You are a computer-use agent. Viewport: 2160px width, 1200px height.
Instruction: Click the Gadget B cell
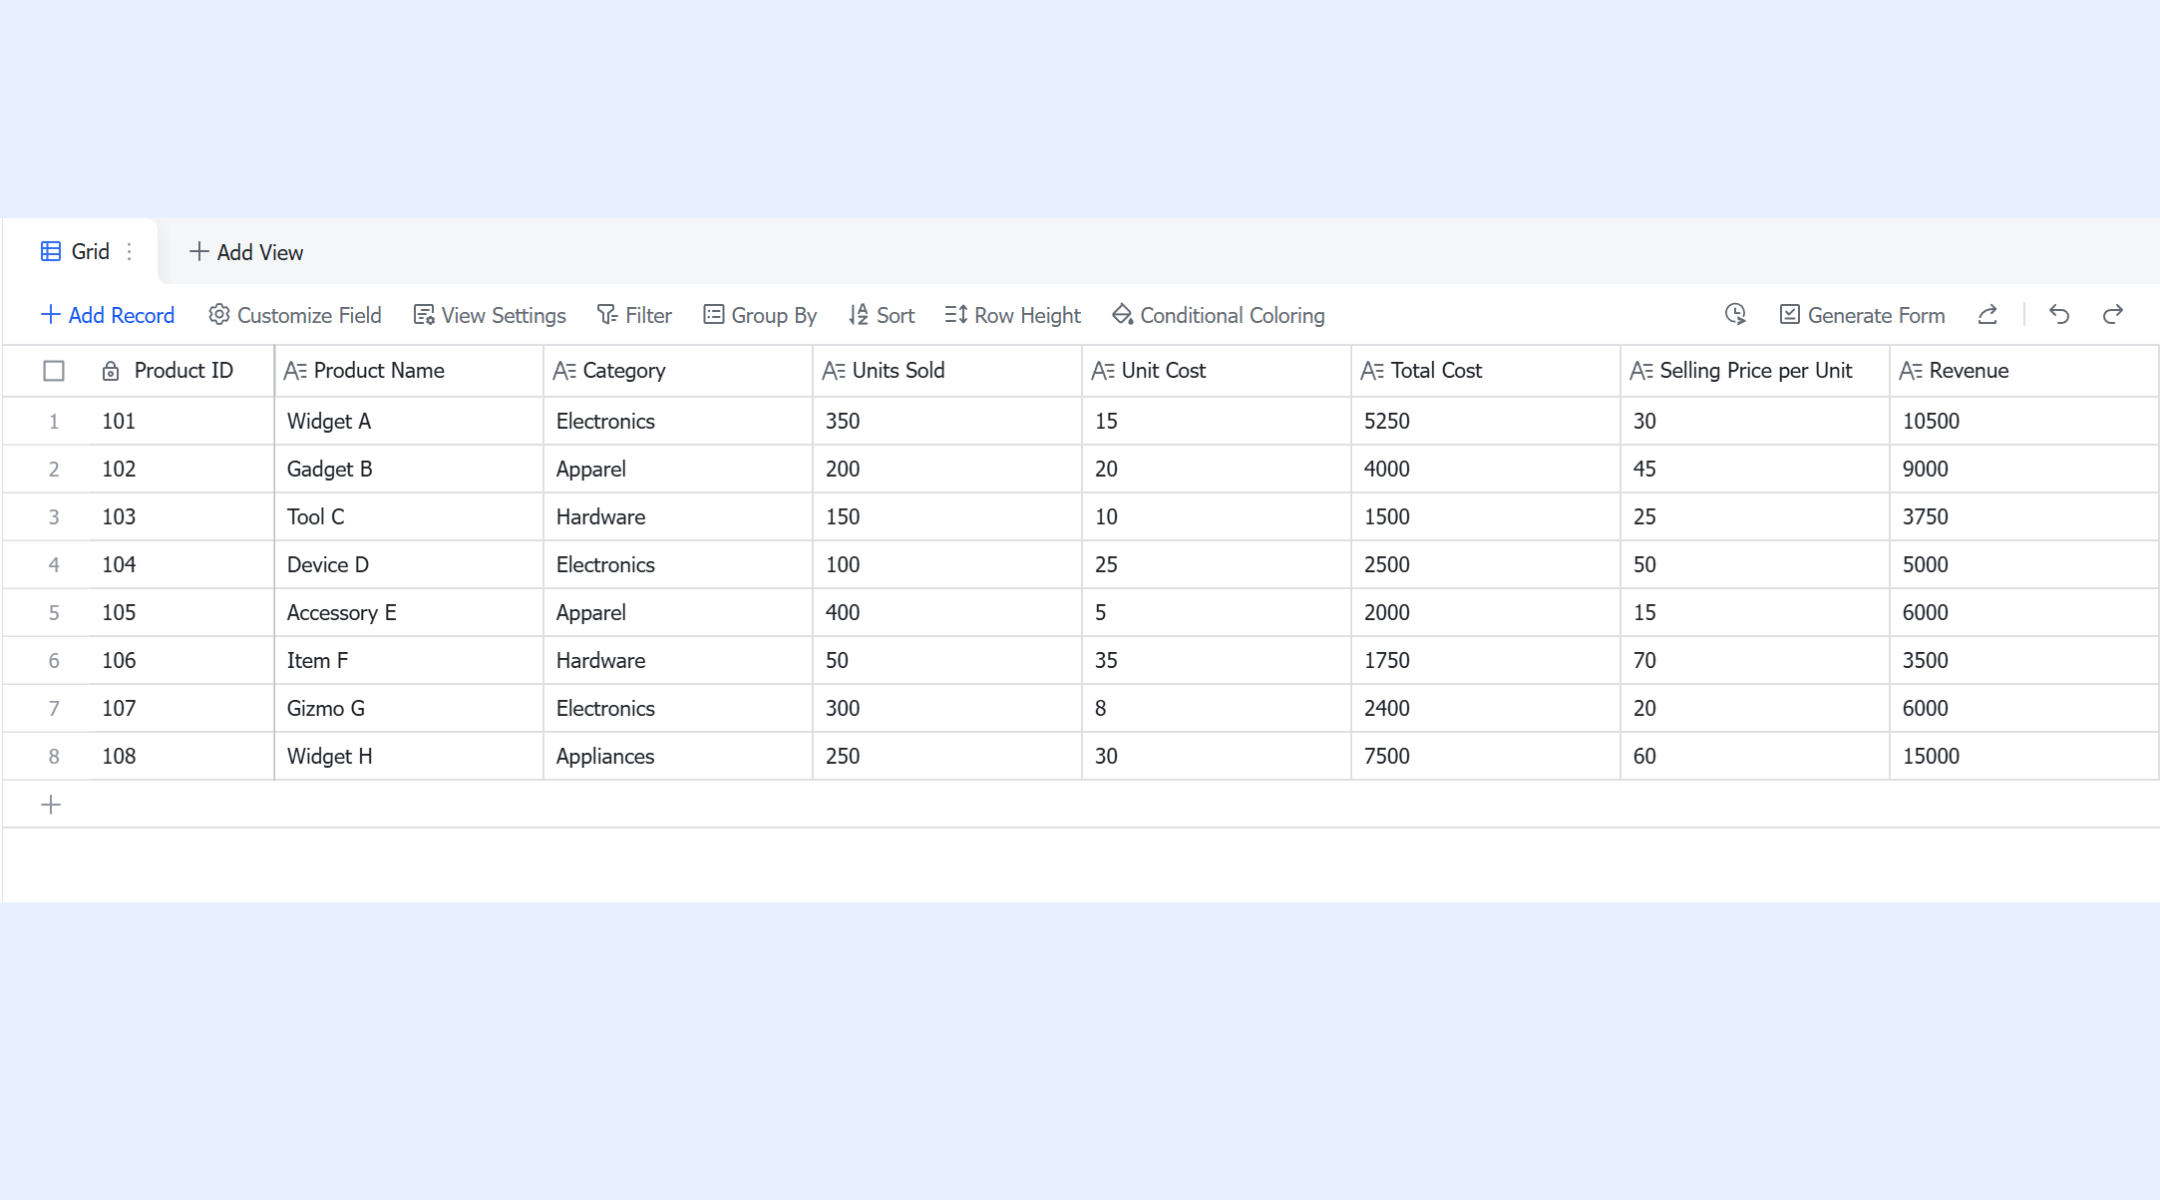(409, 469)
